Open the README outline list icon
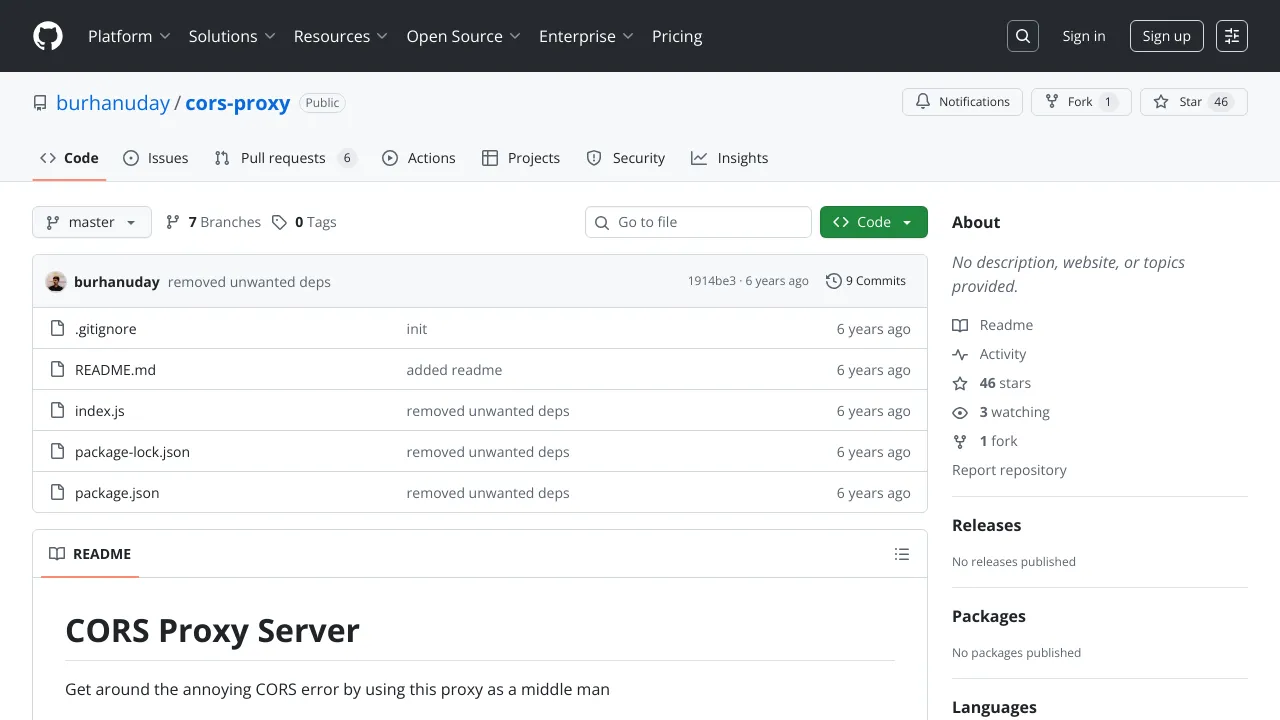 pyautogui.click(x=902, y=554)
